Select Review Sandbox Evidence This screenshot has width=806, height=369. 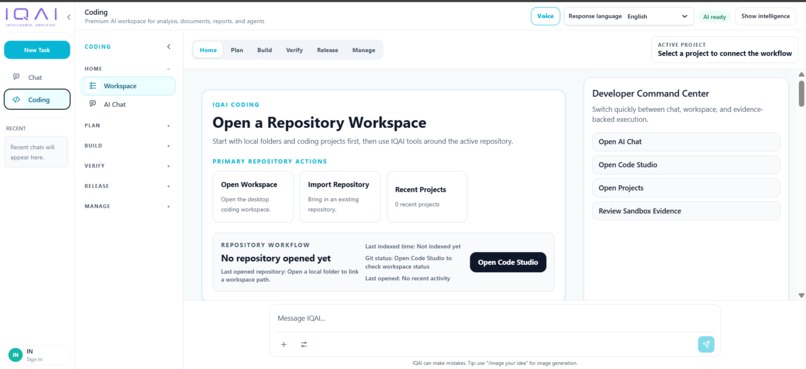click(686, 211)
